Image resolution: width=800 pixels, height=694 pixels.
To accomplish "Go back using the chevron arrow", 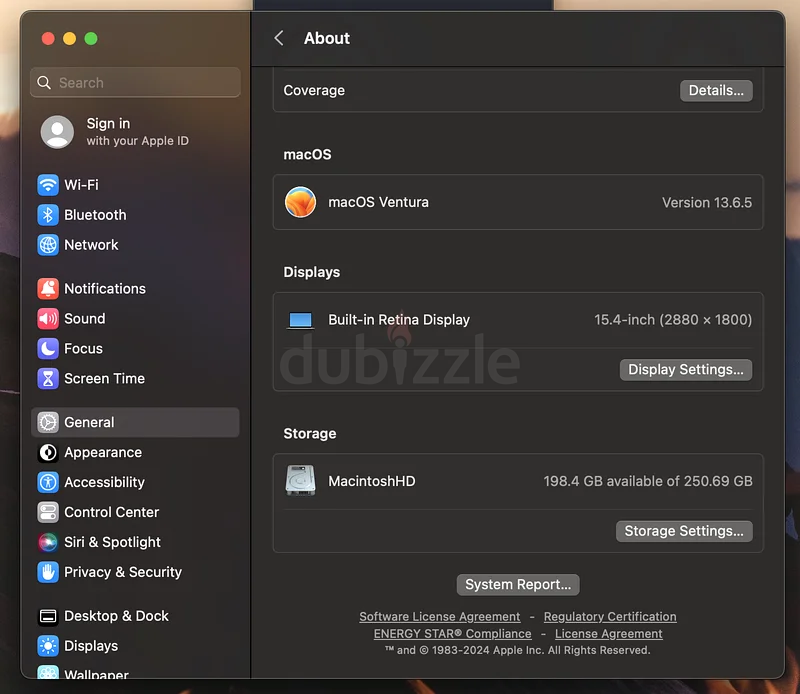I will tap(279, 38).
